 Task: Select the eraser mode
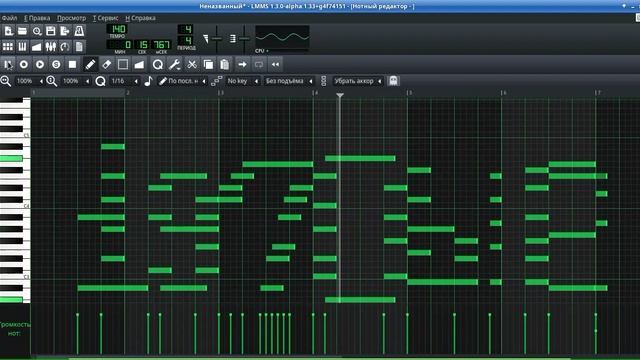(x=107, y=64)
